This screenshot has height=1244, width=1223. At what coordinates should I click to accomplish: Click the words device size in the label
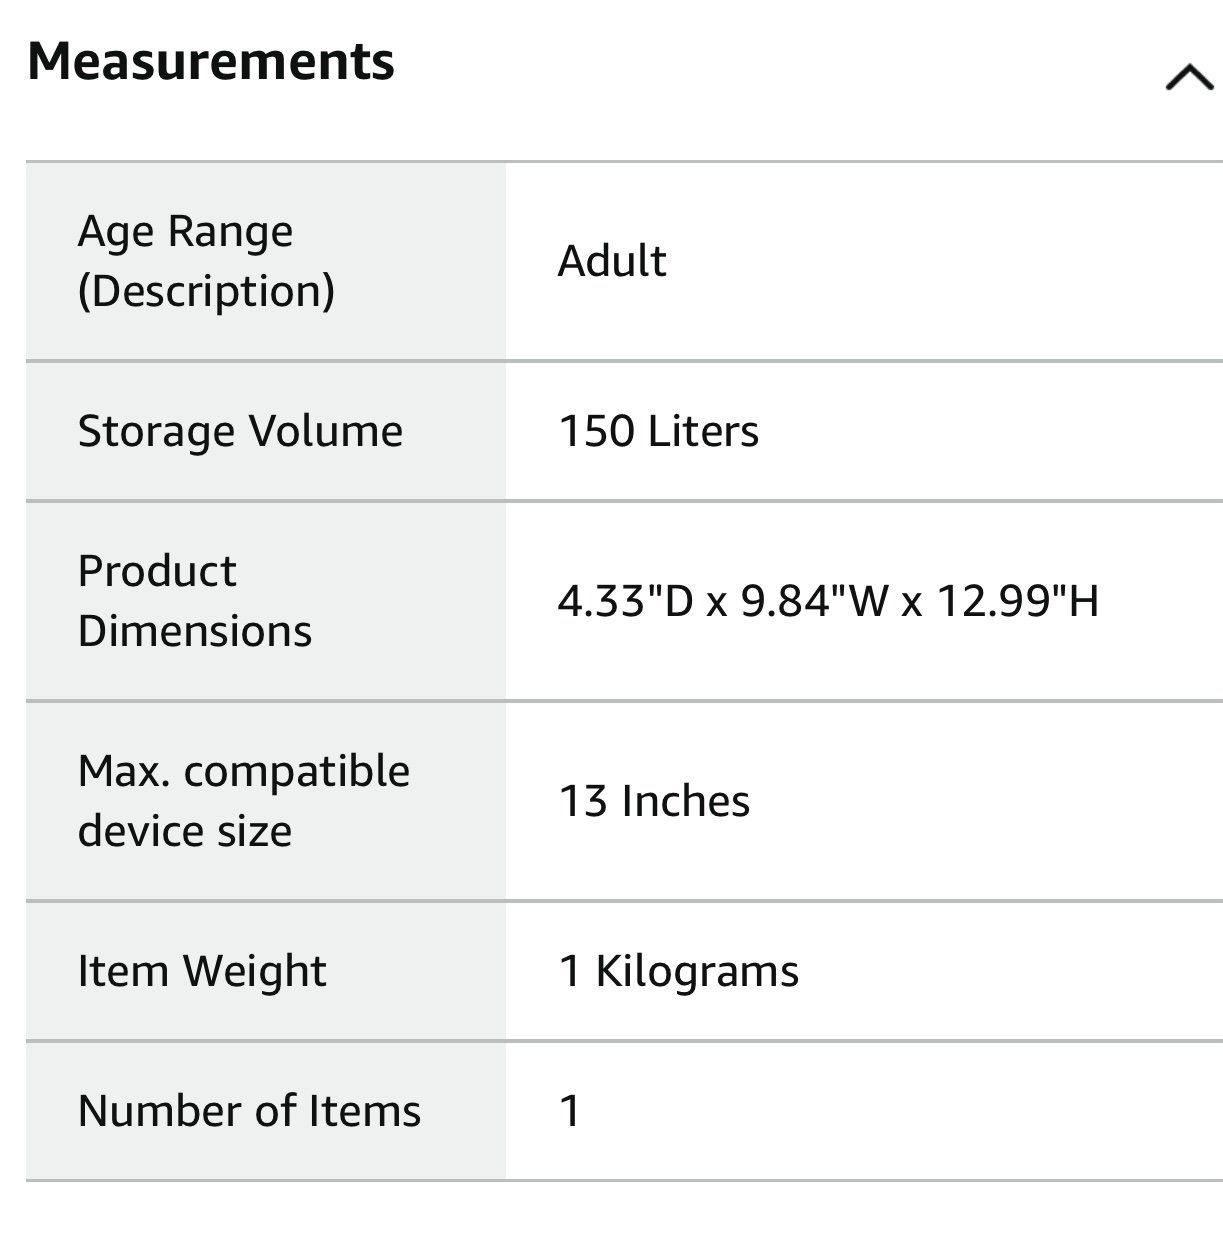(x=185, y=831)
